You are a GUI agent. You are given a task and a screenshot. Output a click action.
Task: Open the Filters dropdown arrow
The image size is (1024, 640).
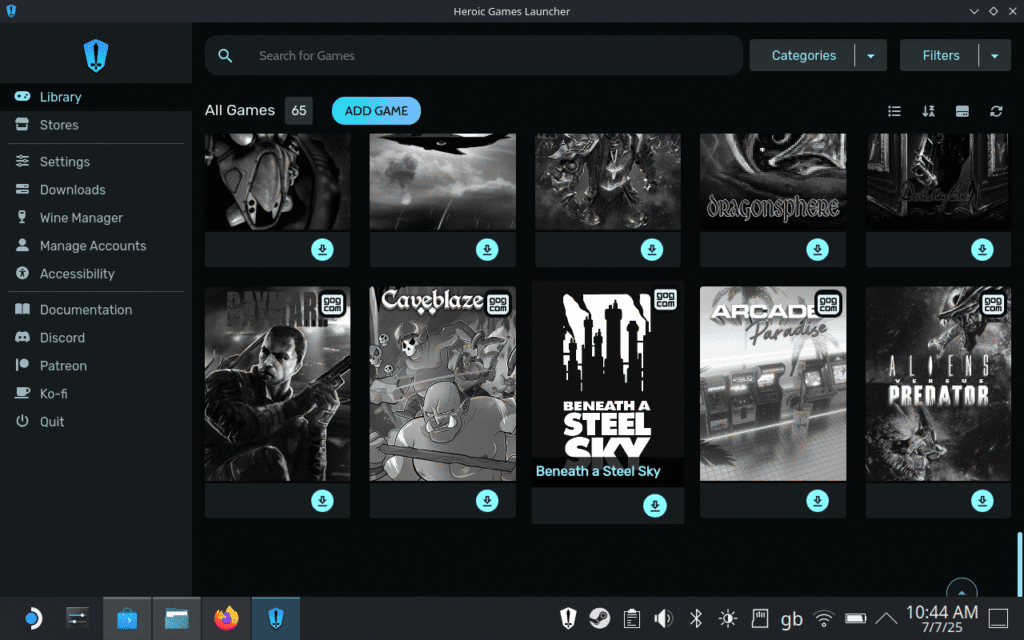coord(994,56)
